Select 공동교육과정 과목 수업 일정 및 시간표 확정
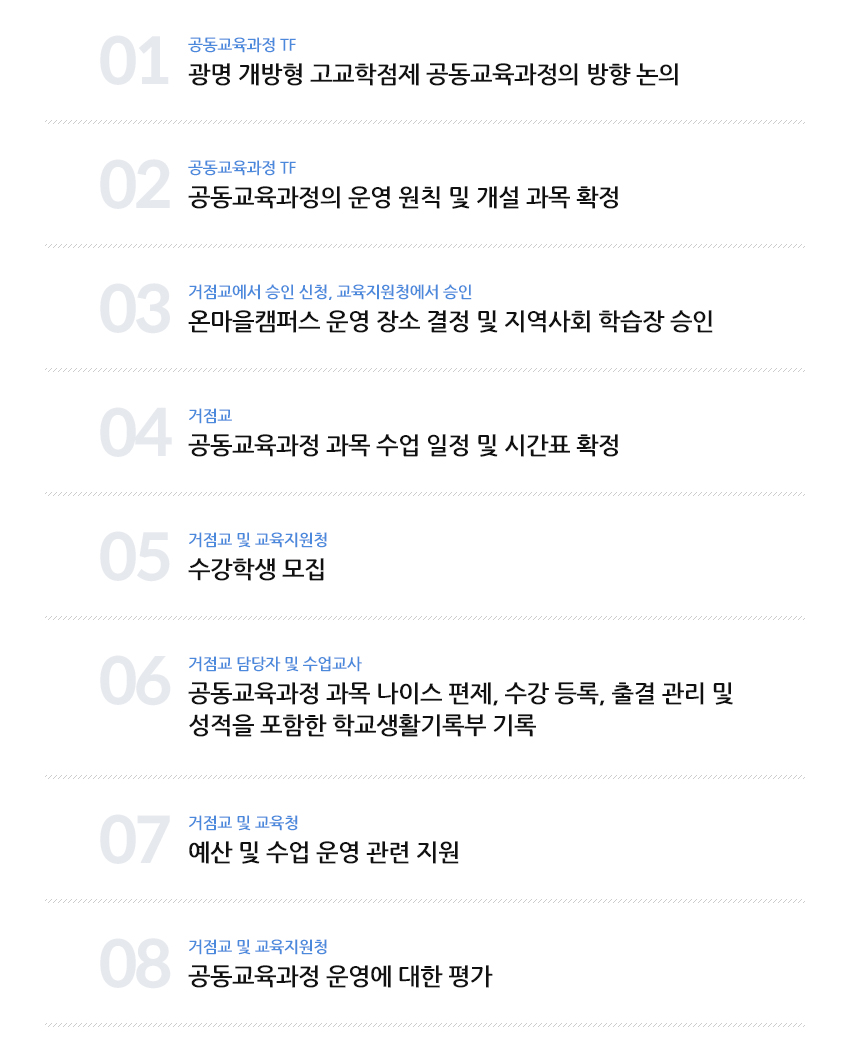850x1053 pixels. [403, 446]
